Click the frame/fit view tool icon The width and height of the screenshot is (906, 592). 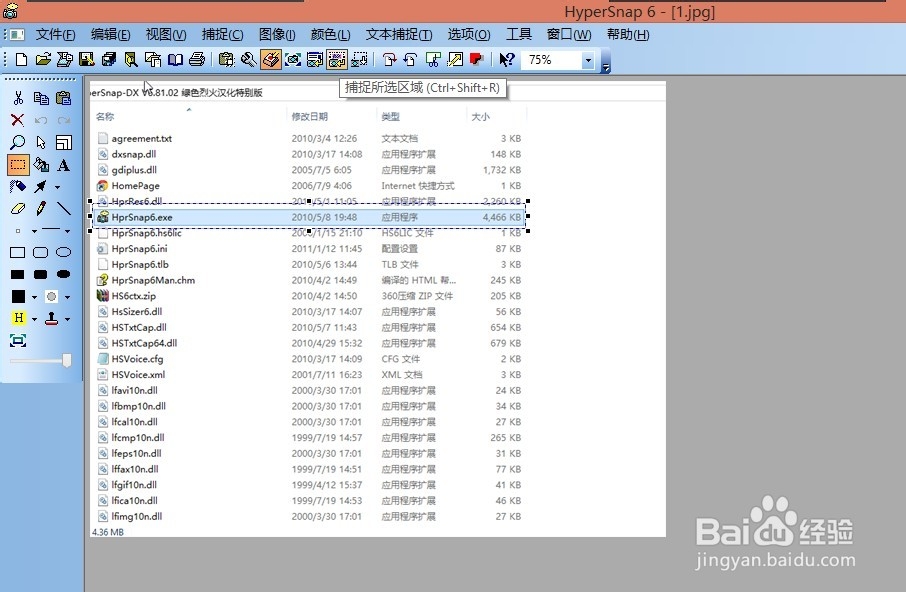pos(18,341)
